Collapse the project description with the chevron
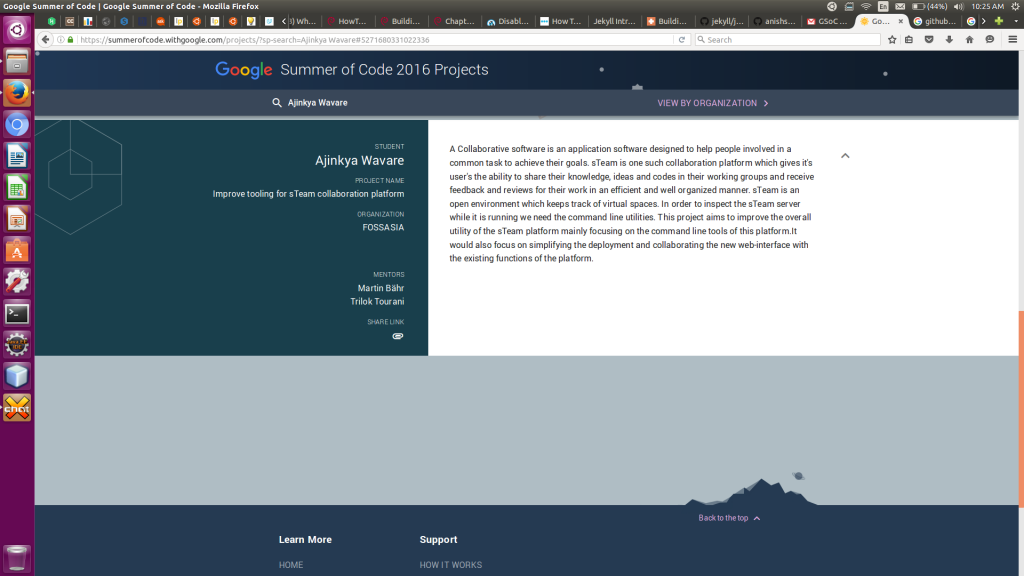This screenshot has width=1024, height=576. coord(845,156)
